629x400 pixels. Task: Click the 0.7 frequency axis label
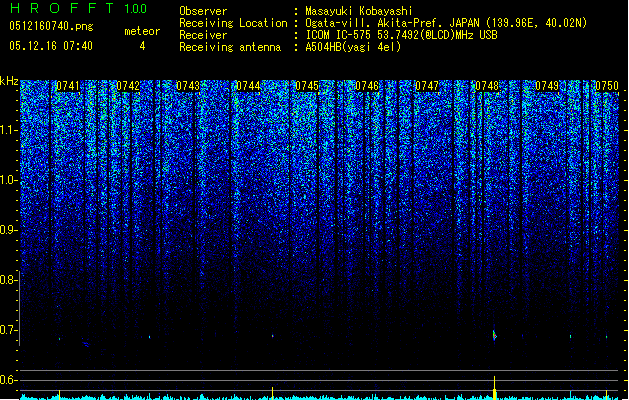pyautogui.click(x=8, y=330)
